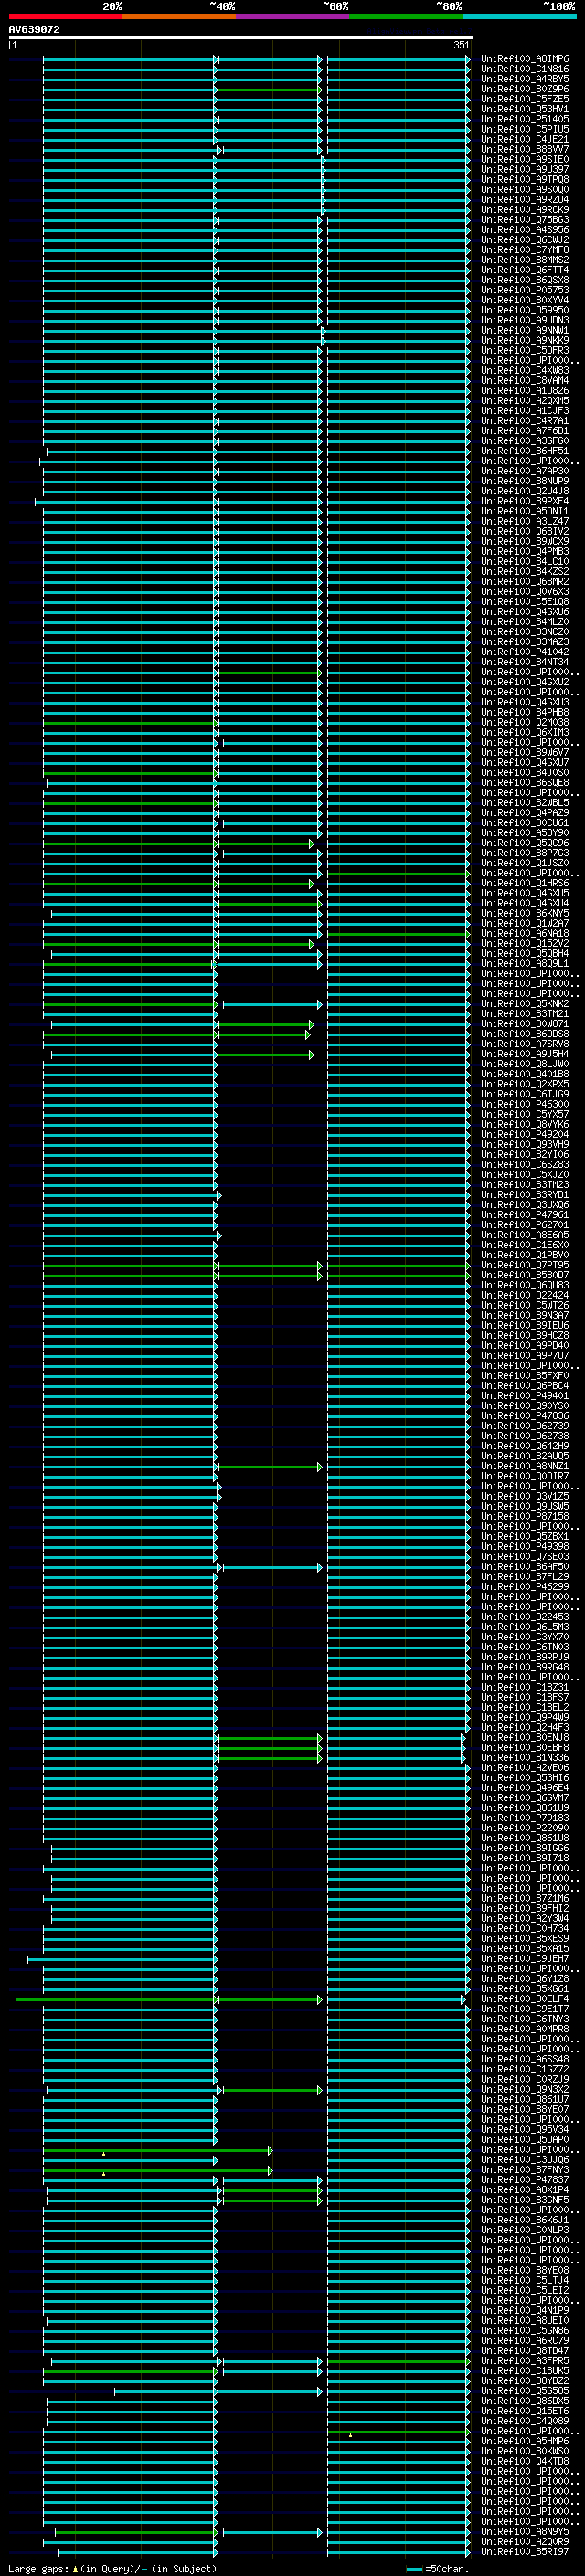Open the UniRef100_B0Z9P6 hit
Viewport: 585px width, 2576px height.
coord(525,89)
